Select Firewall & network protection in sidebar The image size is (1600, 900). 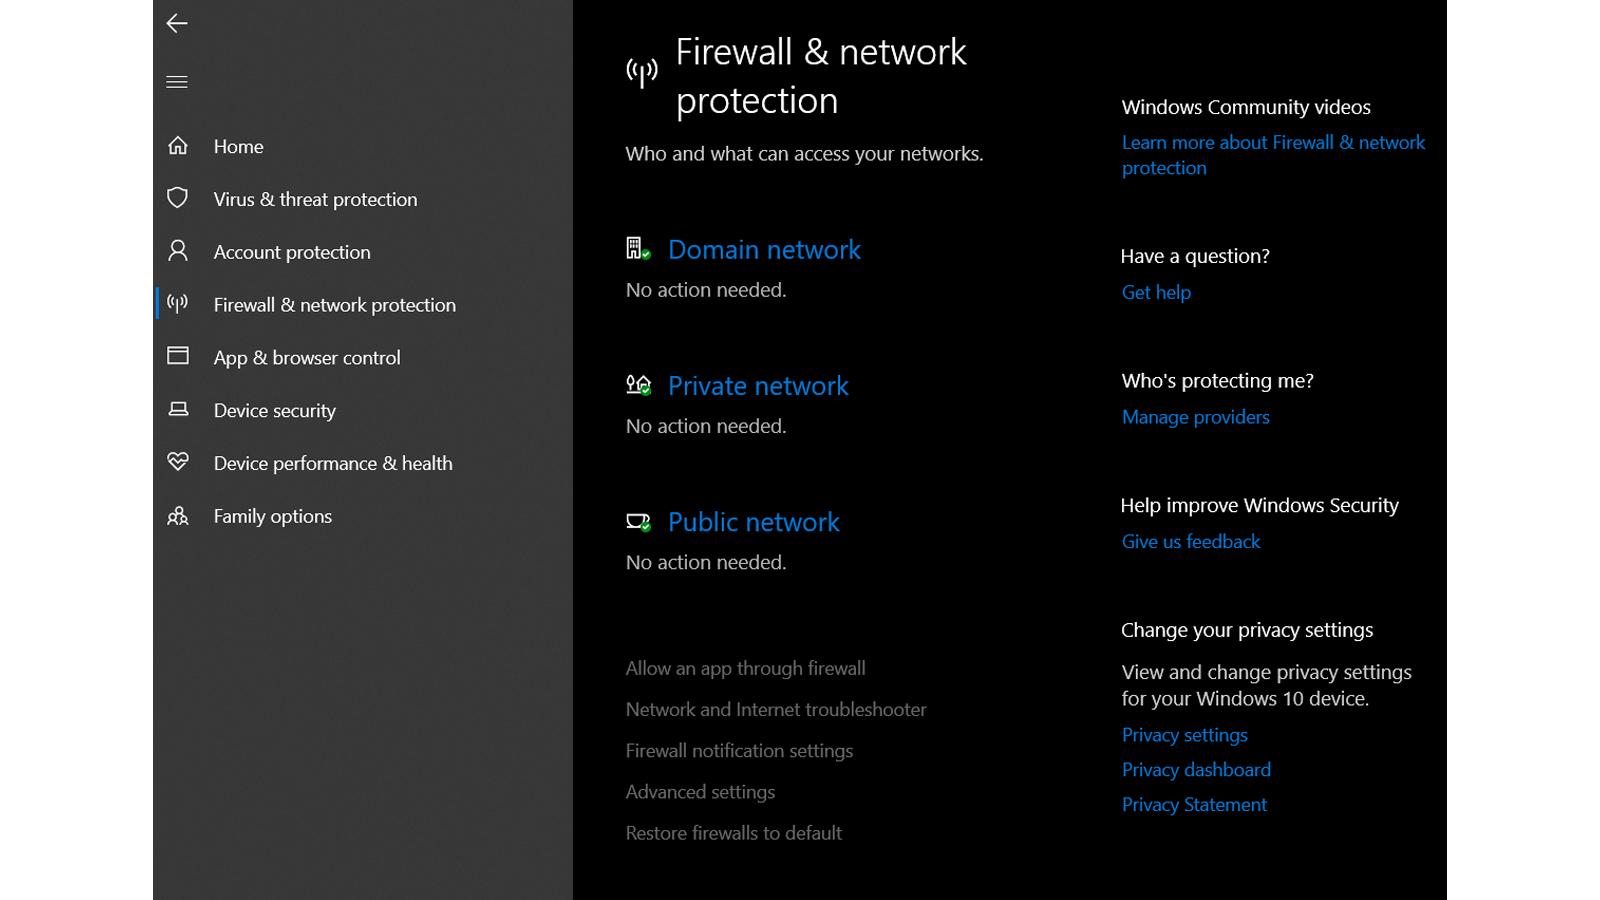click(335, 305)
